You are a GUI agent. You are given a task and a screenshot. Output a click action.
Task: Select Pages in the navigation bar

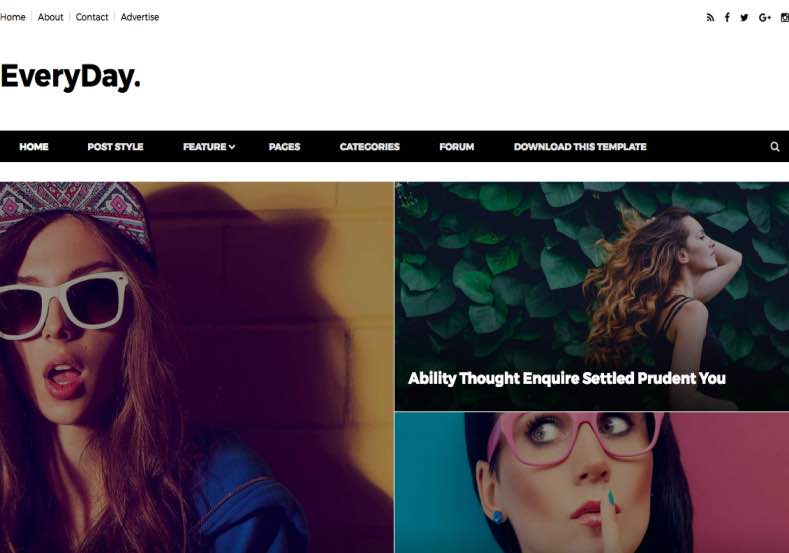(x=284, y=146)
